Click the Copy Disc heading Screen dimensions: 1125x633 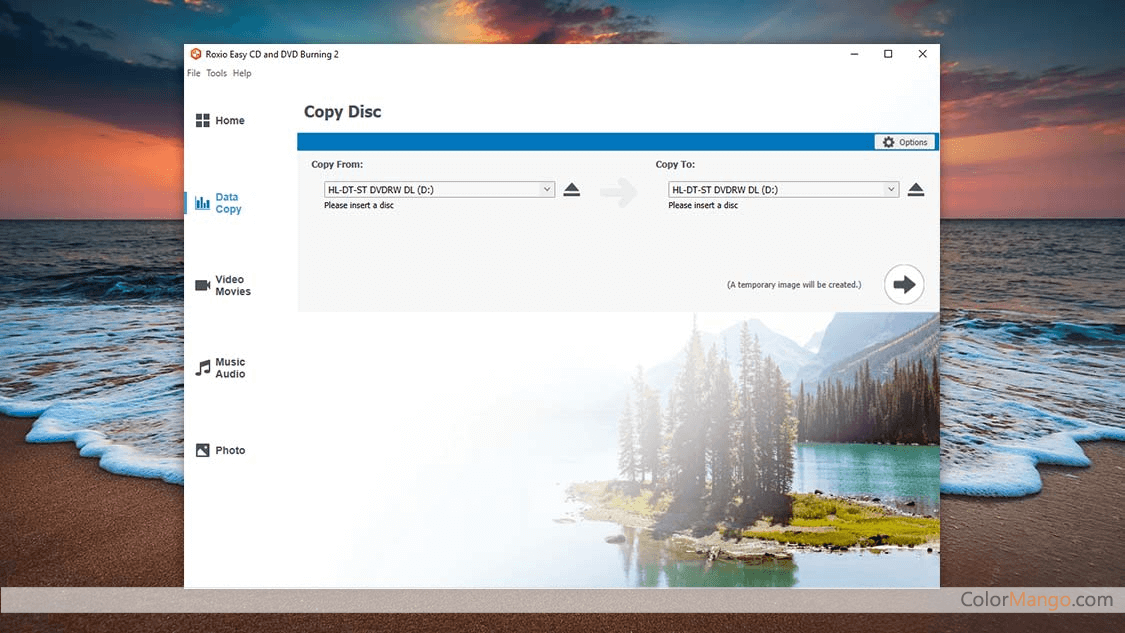[343, 112]
